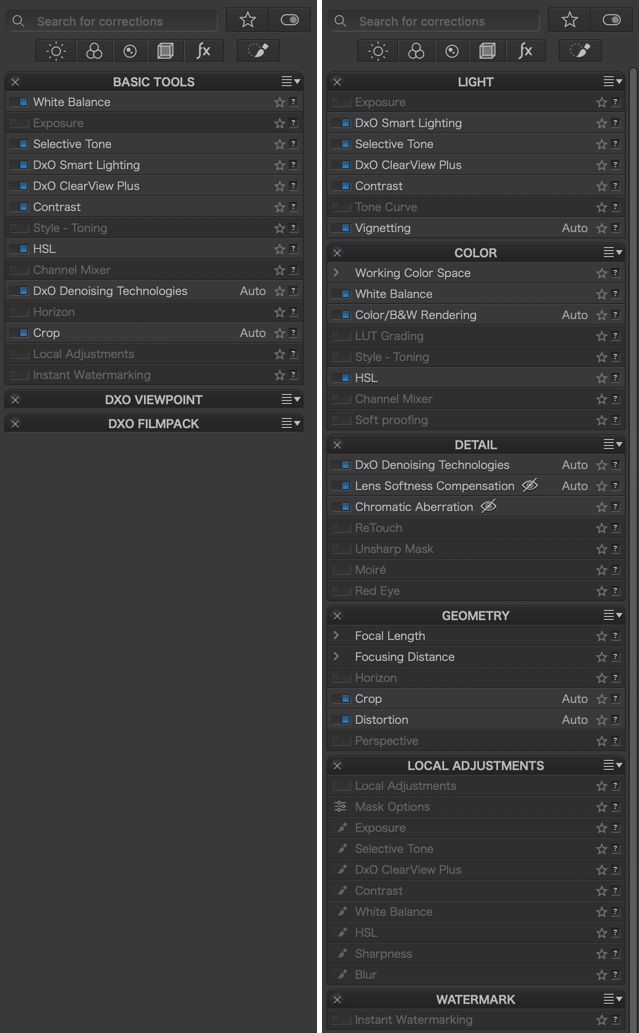The height and width of the screenshot is (1033, 639).
Task: Collapse the DXO VIEWPOINT palette header
Action: (153, 399)
